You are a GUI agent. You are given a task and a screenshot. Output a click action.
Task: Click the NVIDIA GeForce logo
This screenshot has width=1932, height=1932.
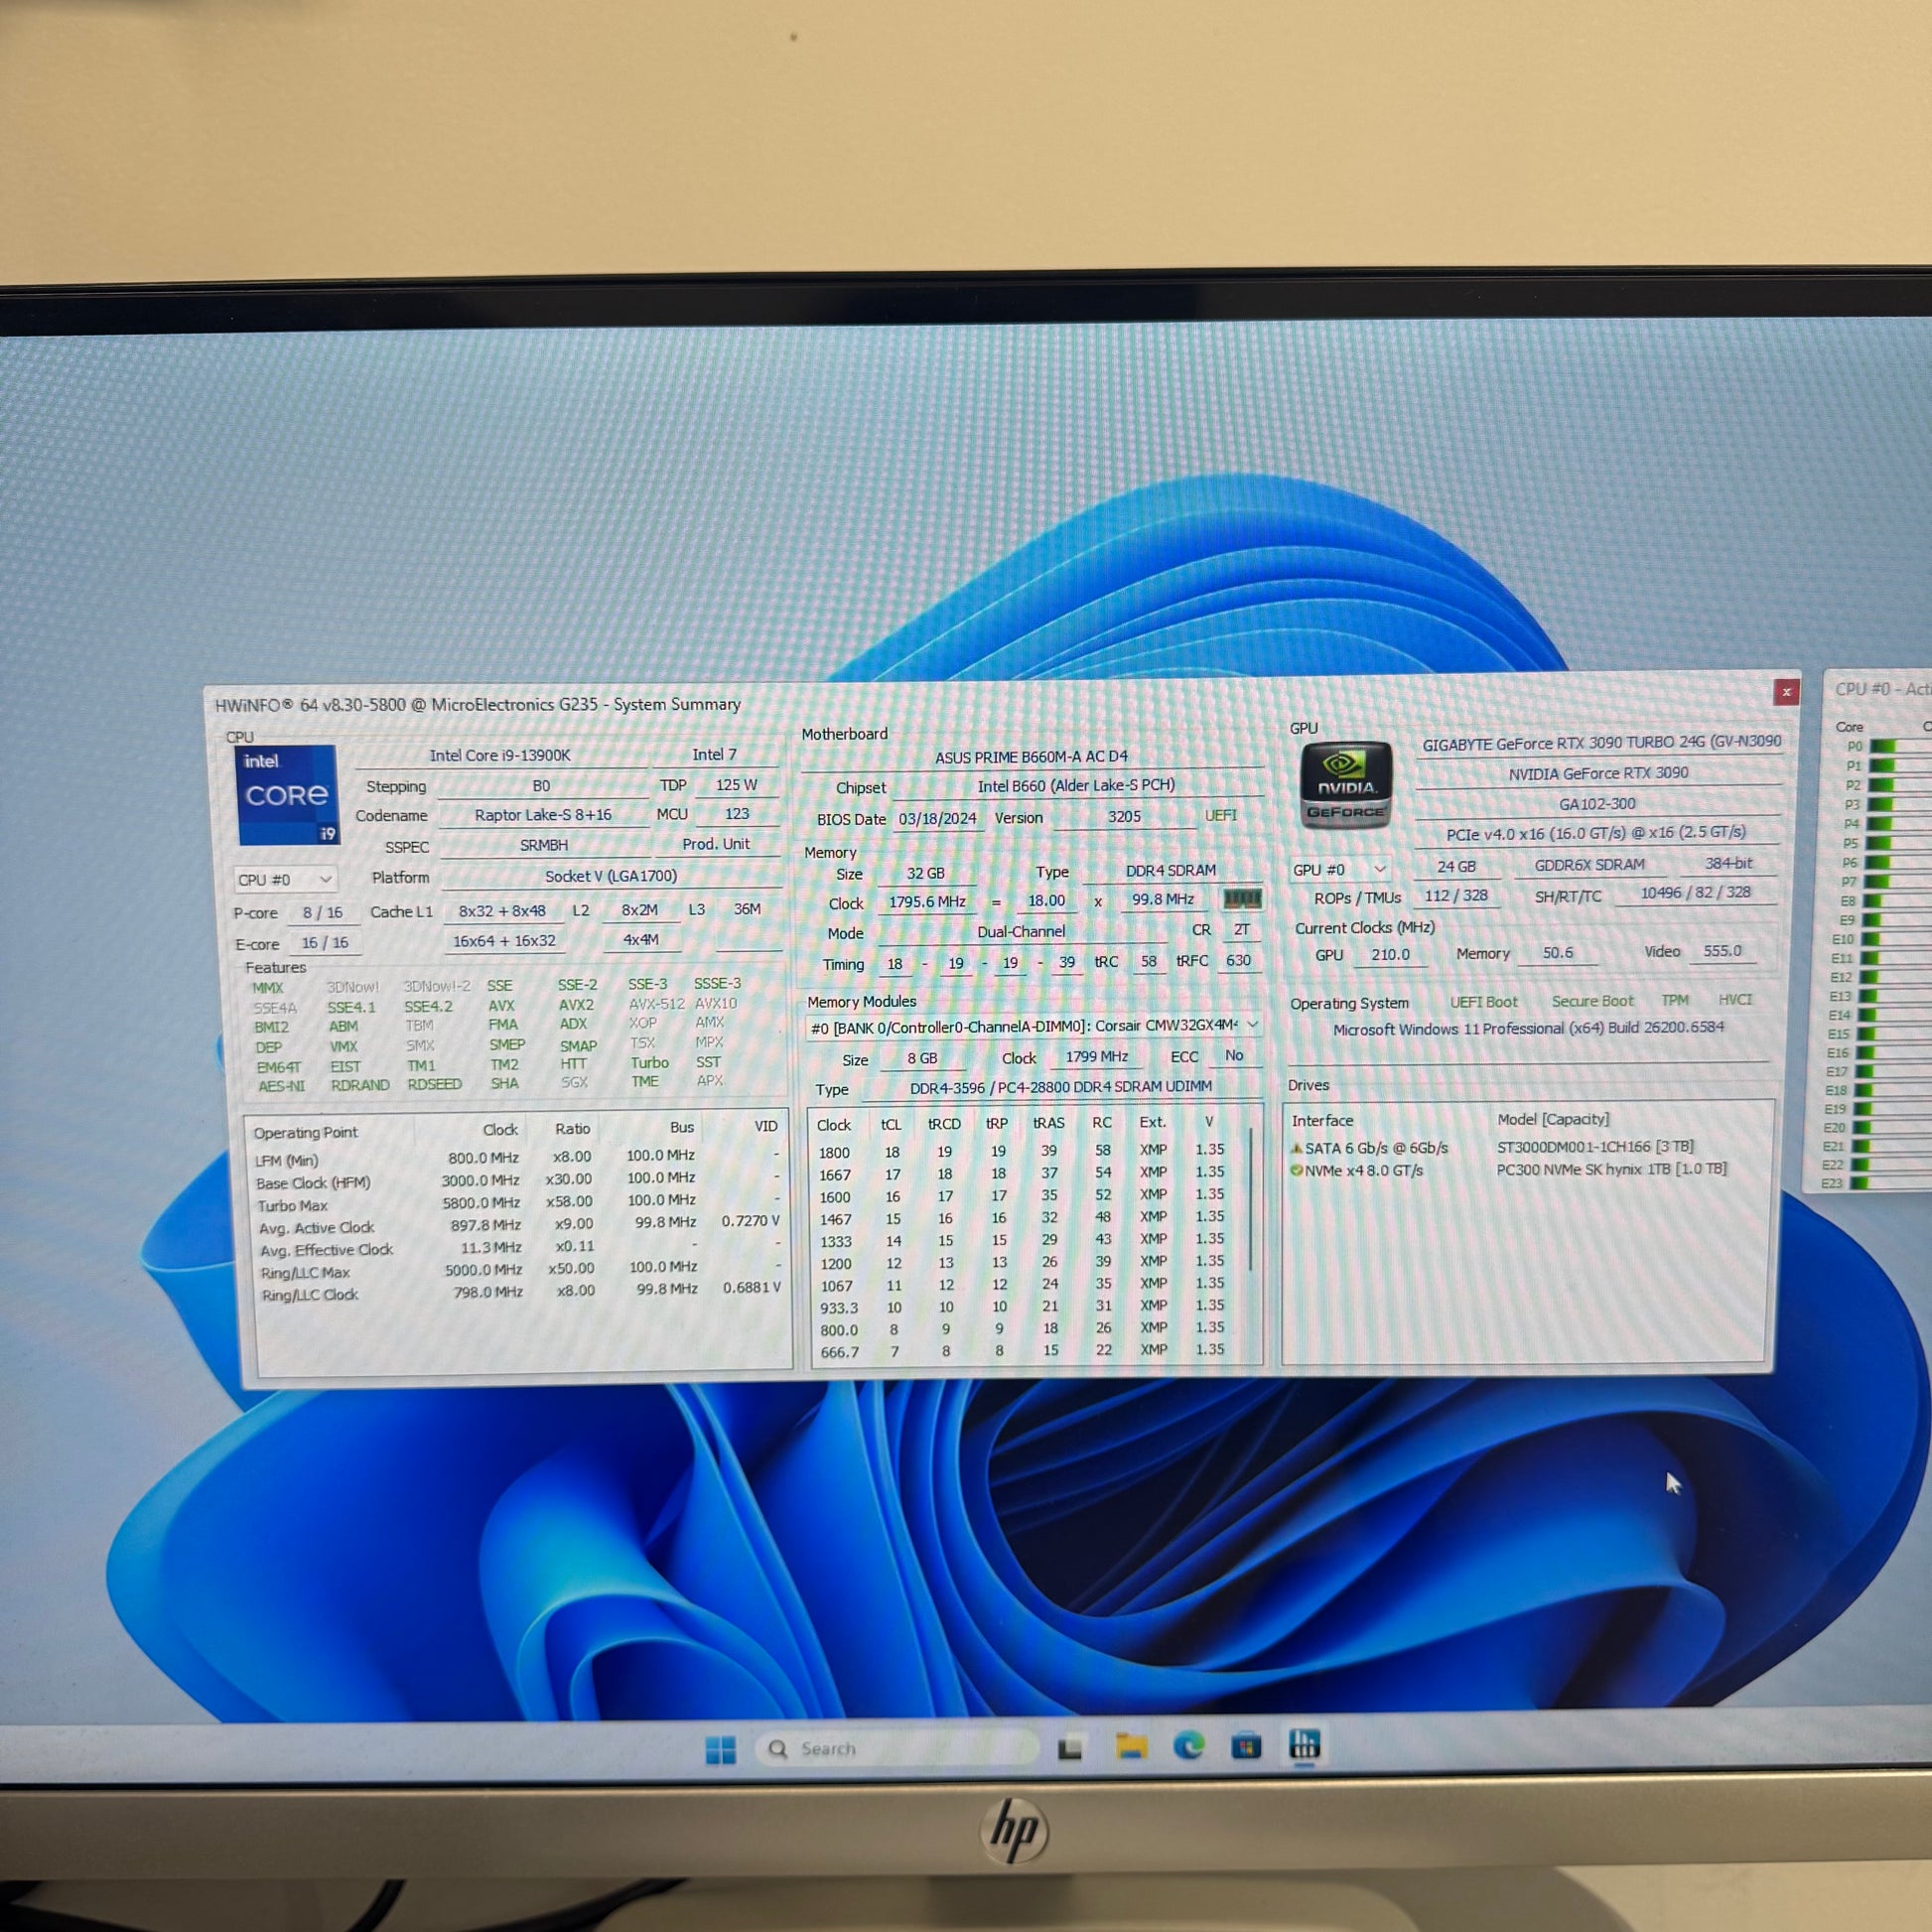point(1345,786)
